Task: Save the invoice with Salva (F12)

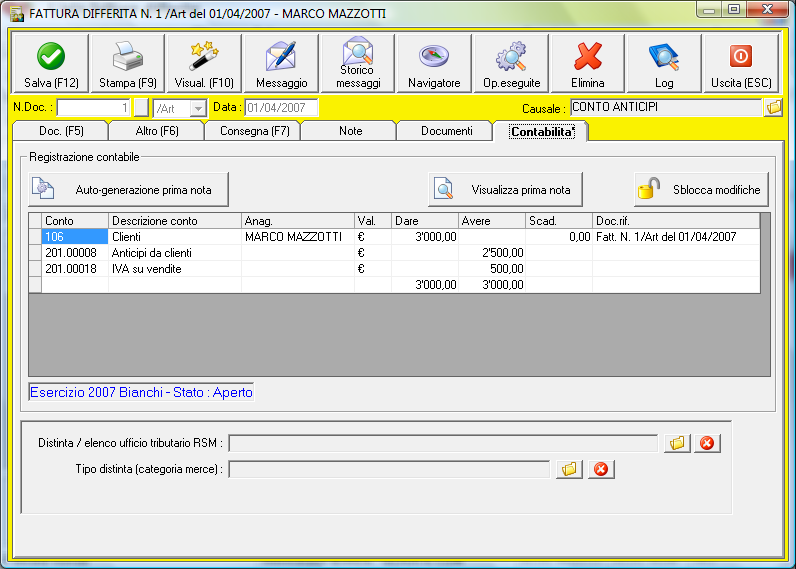Action: click(50, 63)
